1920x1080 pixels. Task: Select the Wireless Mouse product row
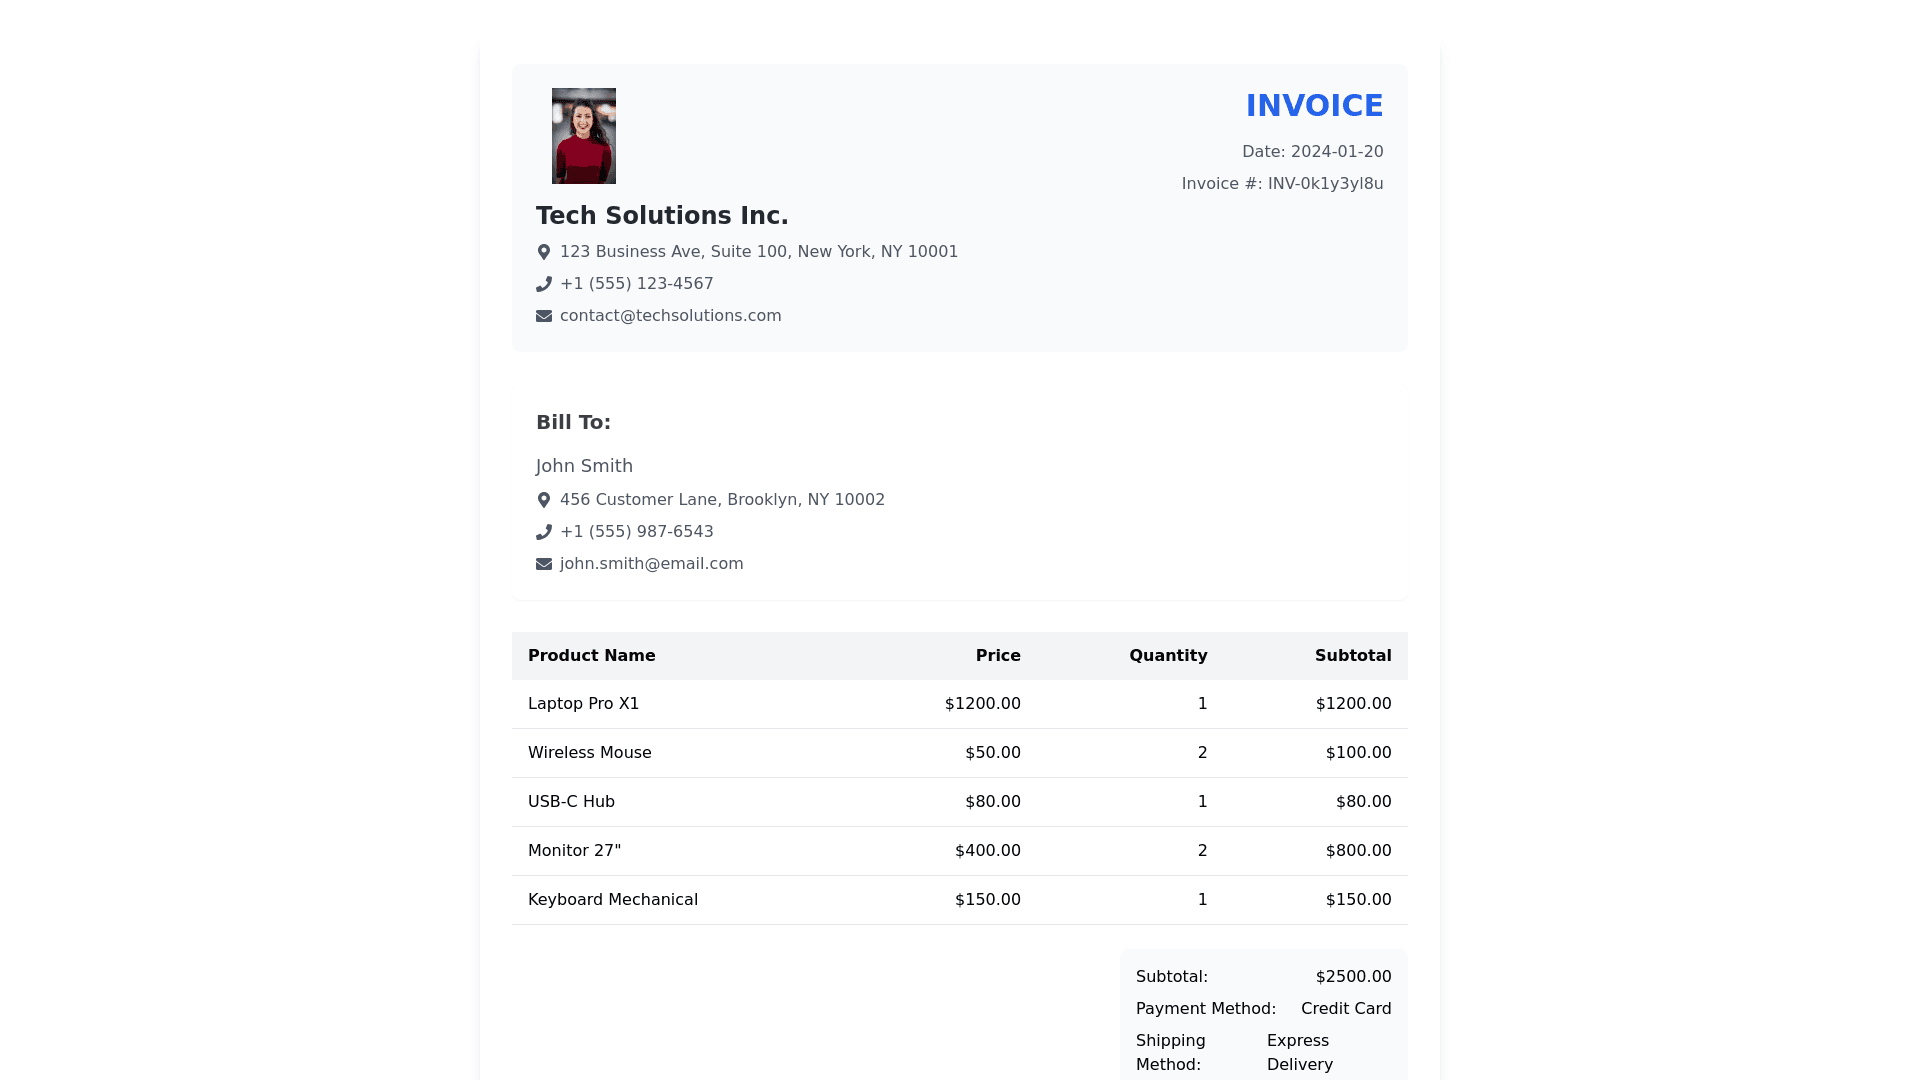959,753
